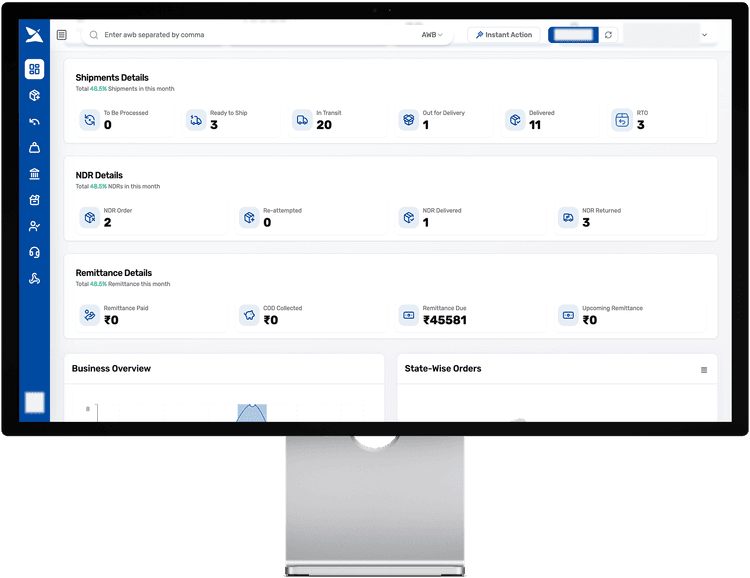
Task: Open the State-Wise Orders hamburger menu
Action: [704, 370]
